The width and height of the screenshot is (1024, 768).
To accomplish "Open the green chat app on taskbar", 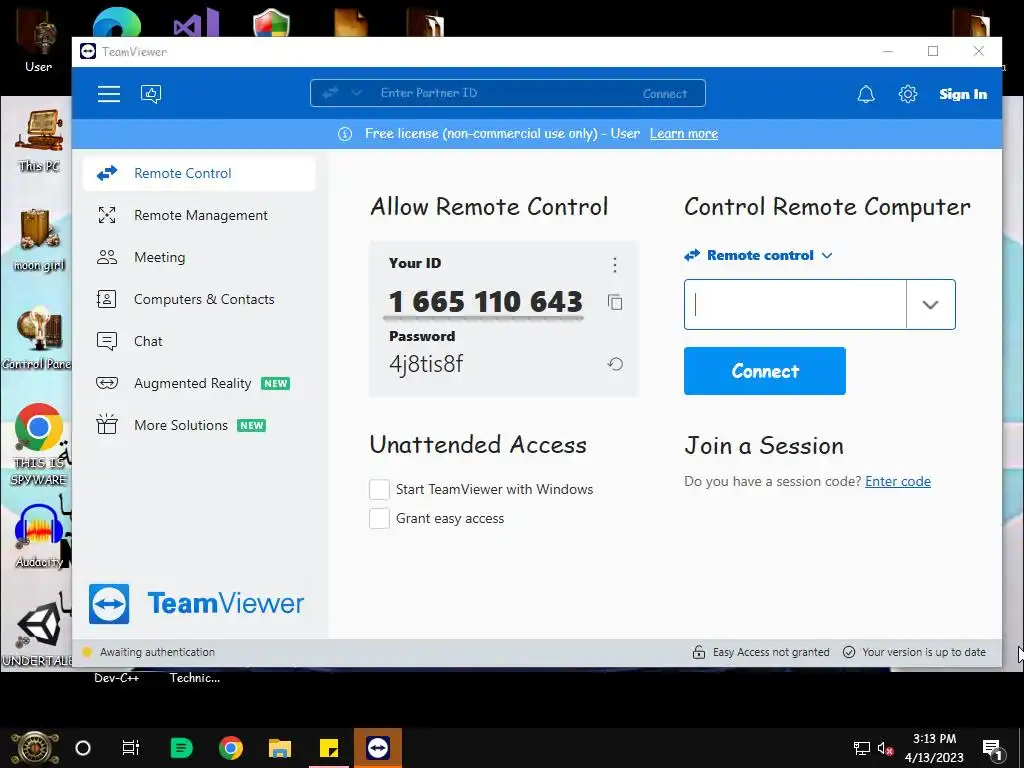I will (182, 748).
